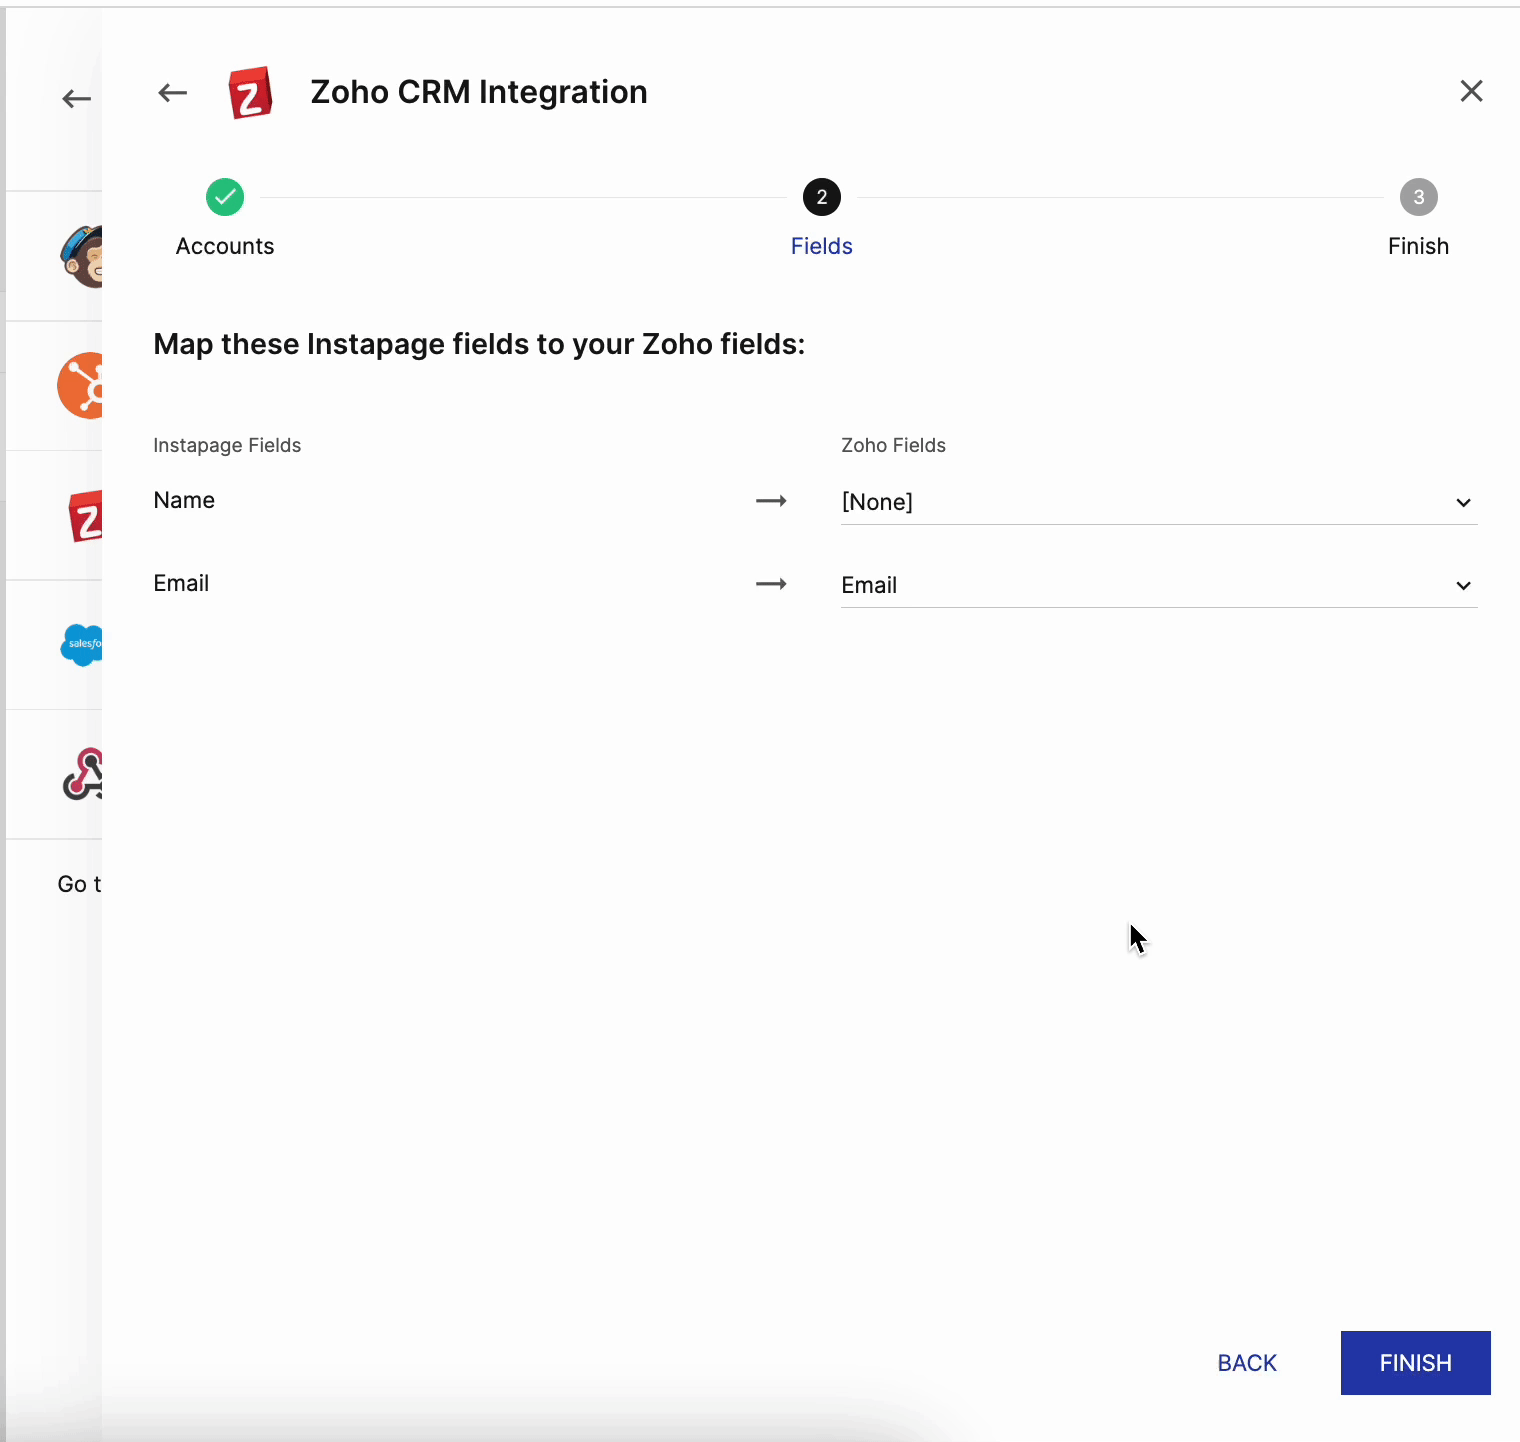
Task: Click the Finish step number 3 circle
Action: click(1418, 197)
